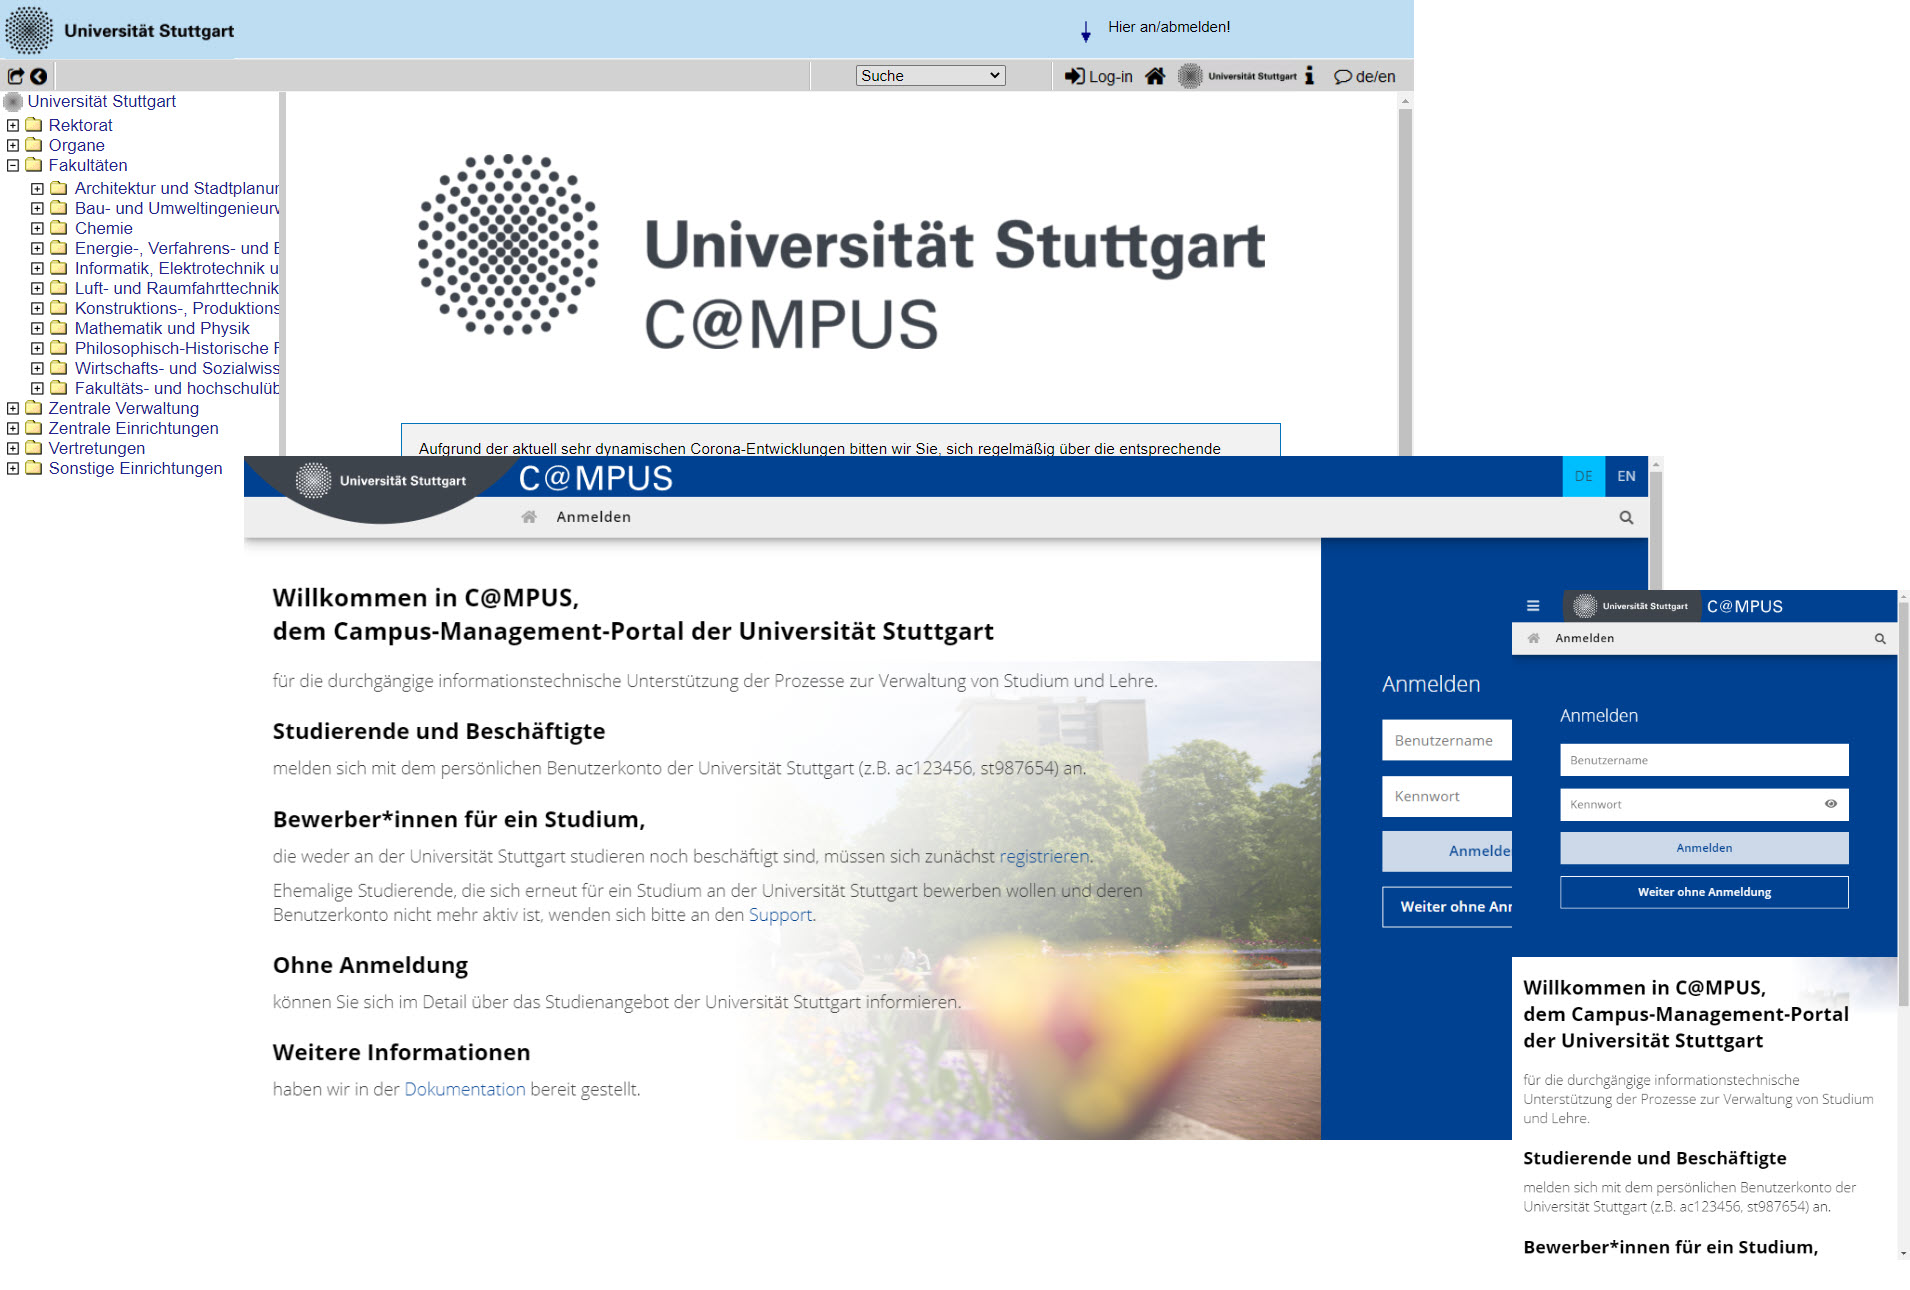Click the home icon beside Anmelden in desktop view
The image size is (1910, 1290).
click(x=529, y=517)
